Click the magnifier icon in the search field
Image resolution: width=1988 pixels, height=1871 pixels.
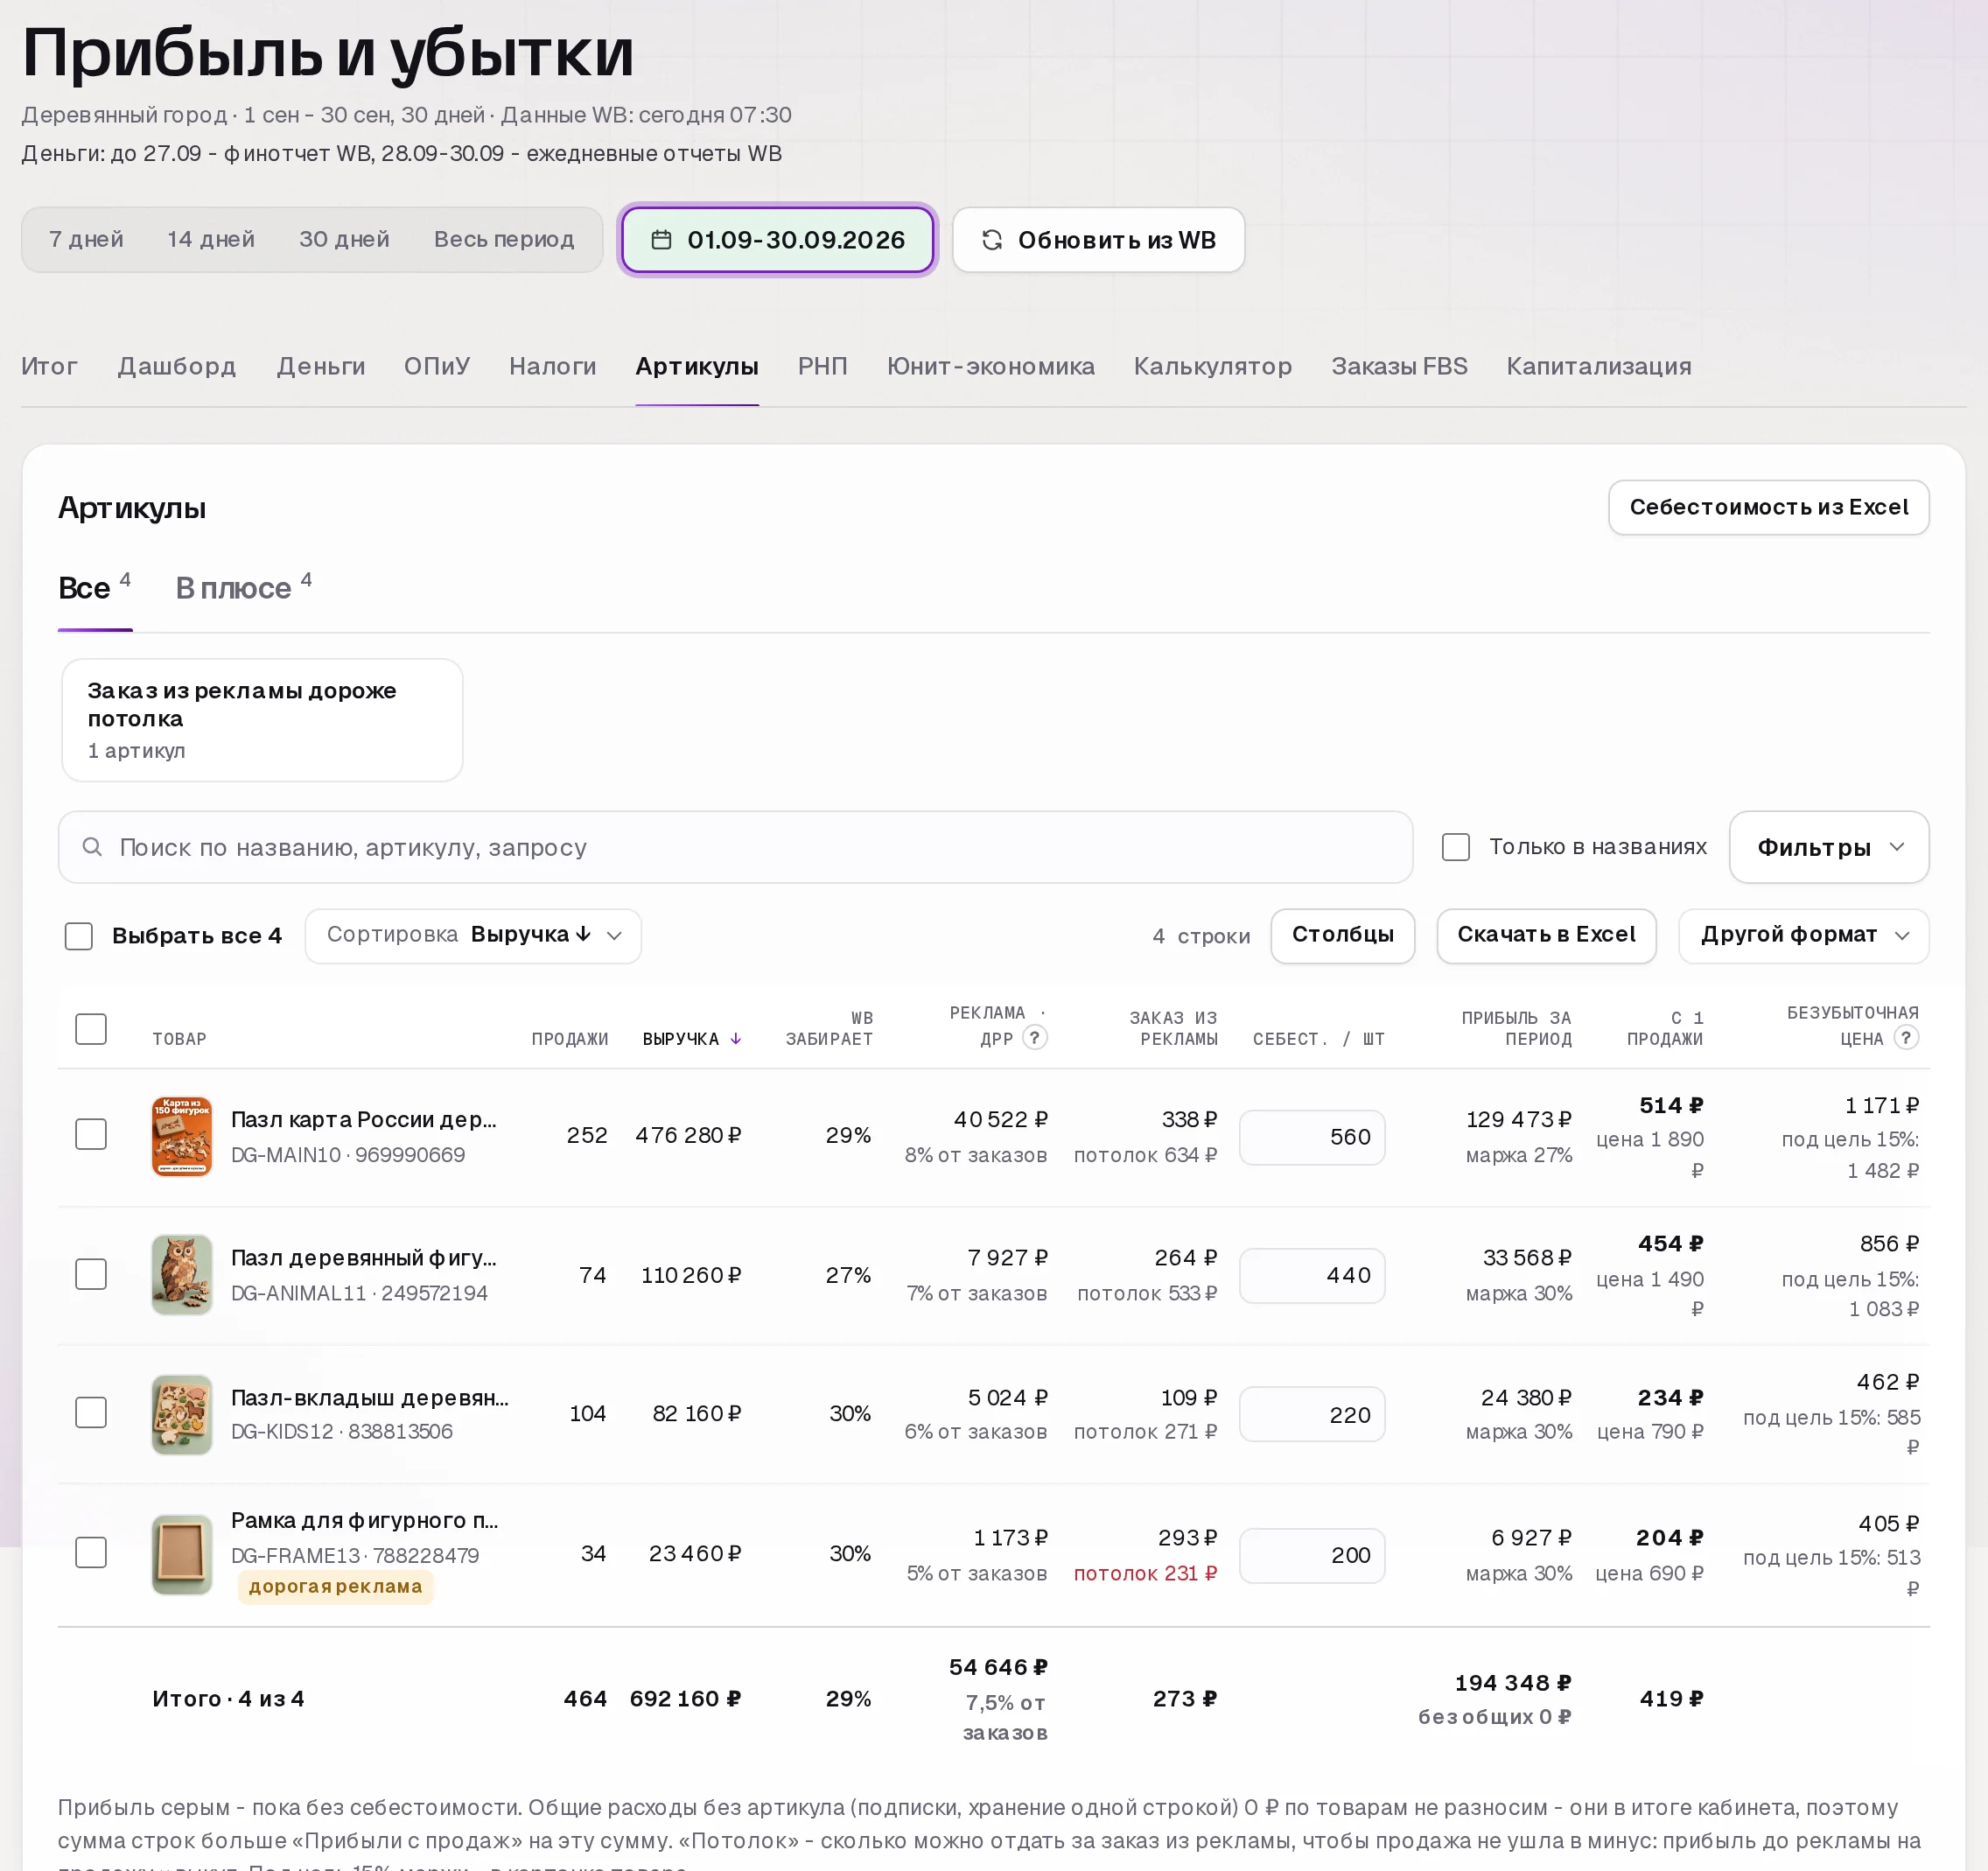(x=92, y=847)
